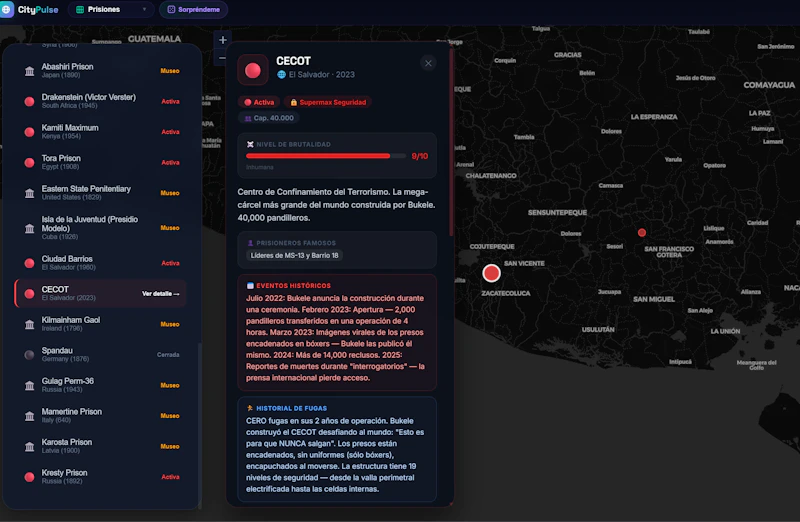
Task: Click Ver detalle link on CECOT row
Action: (x=160, y=294)
